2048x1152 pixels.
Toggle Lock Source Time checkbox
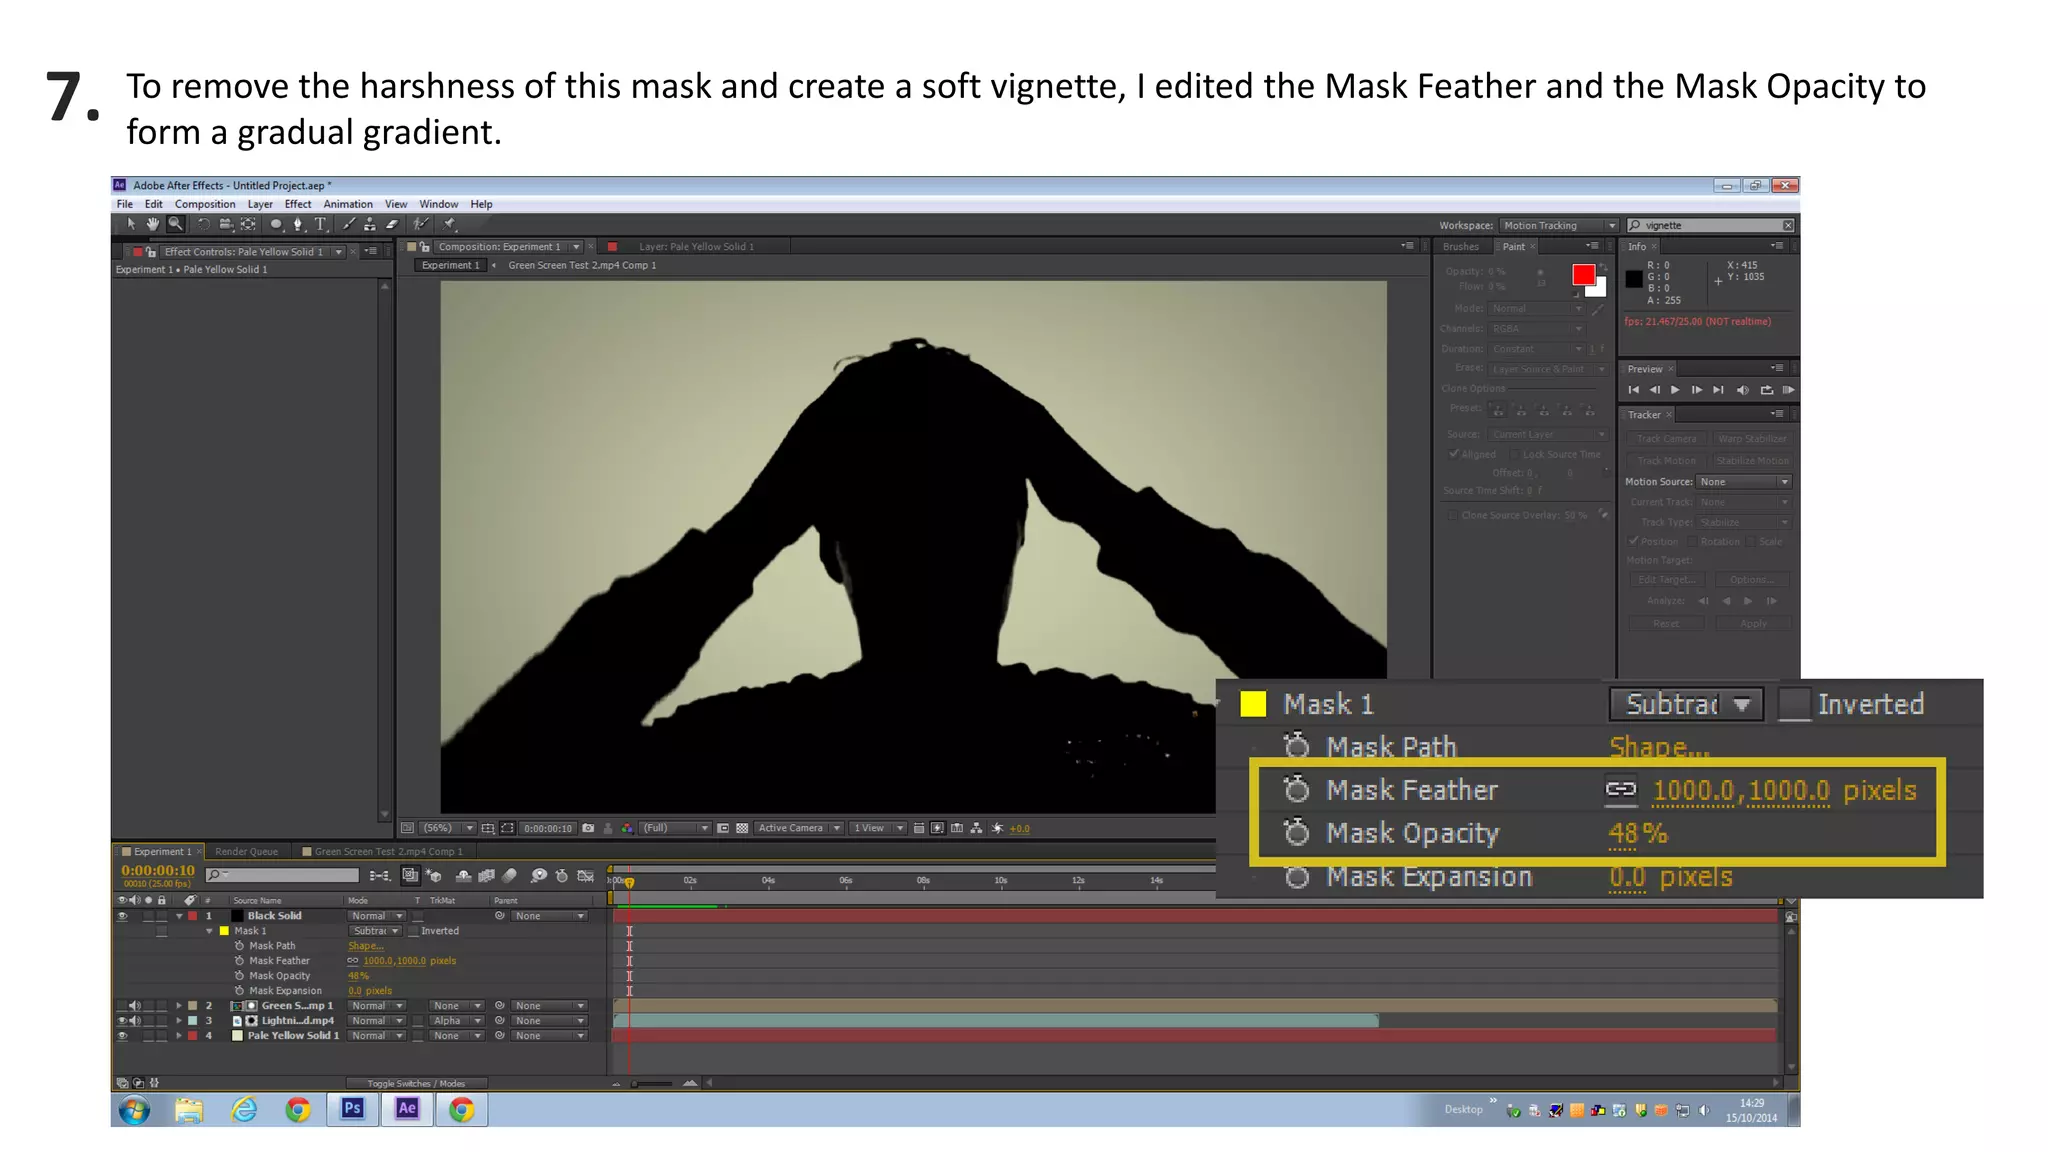(x=1514, y=454)
